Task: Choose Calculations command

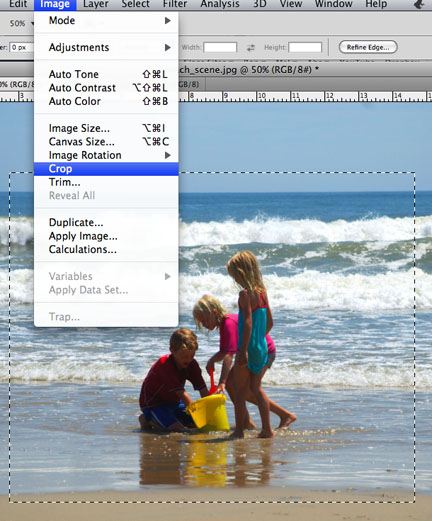Action: 106,249
